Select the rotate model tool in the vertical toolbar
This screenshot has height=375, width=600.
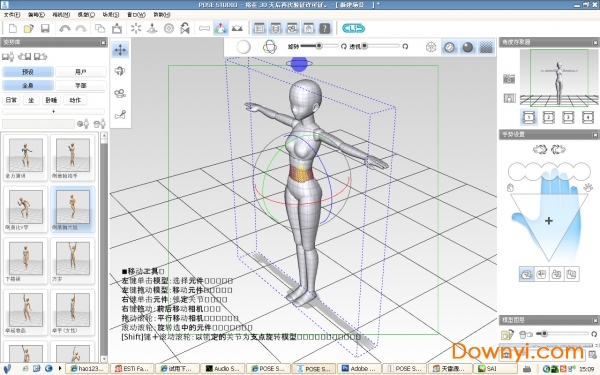[x=120, y=71]
